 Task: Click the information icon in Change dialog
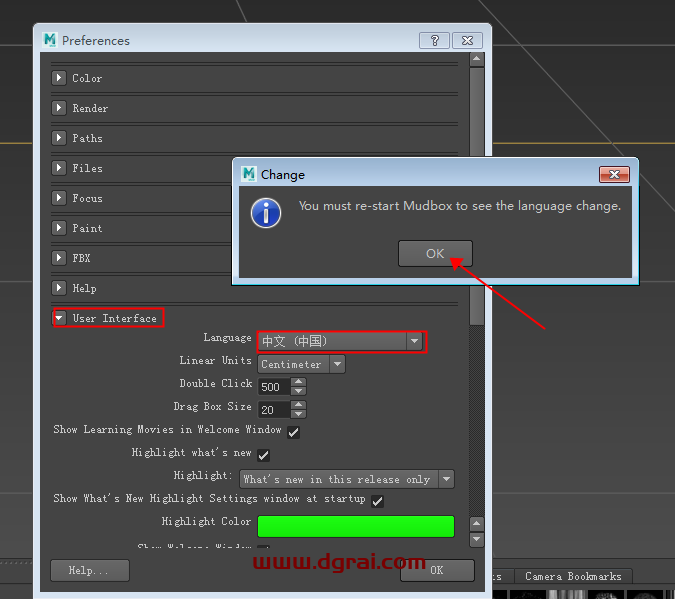[x=266, y=213]
